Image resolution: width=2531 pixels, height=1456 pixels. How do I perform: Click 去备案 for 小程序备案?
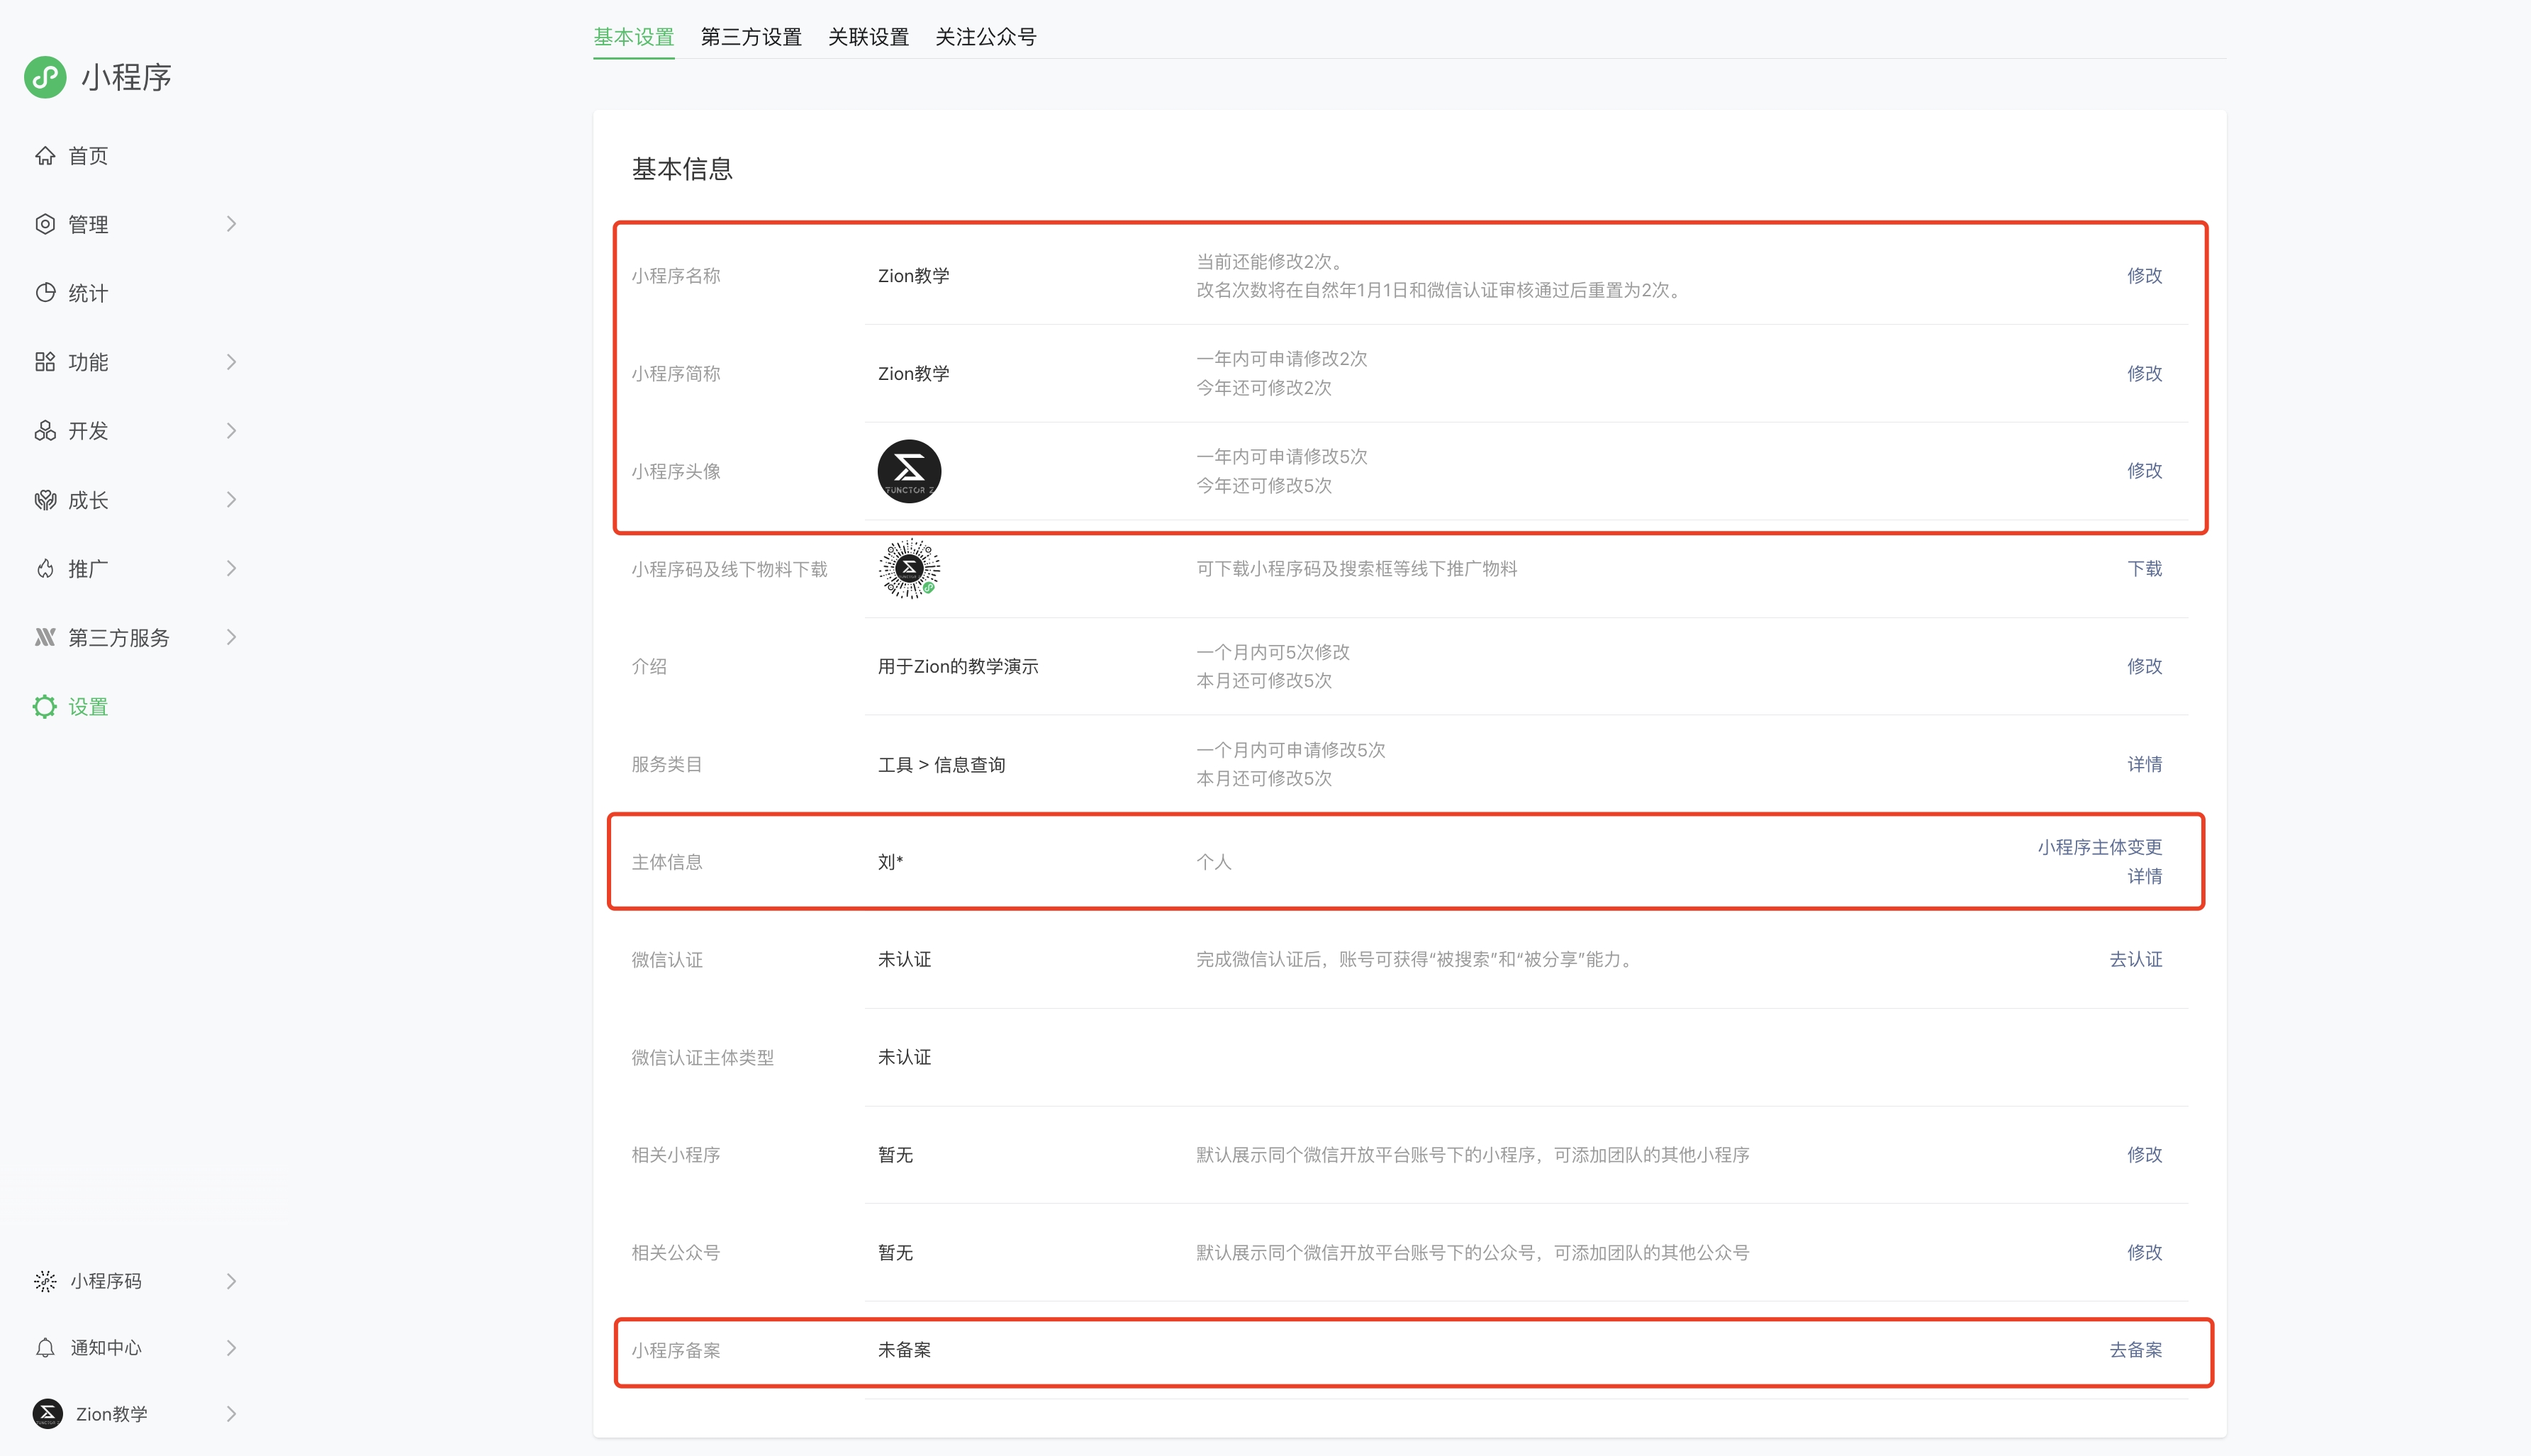2135,1350
